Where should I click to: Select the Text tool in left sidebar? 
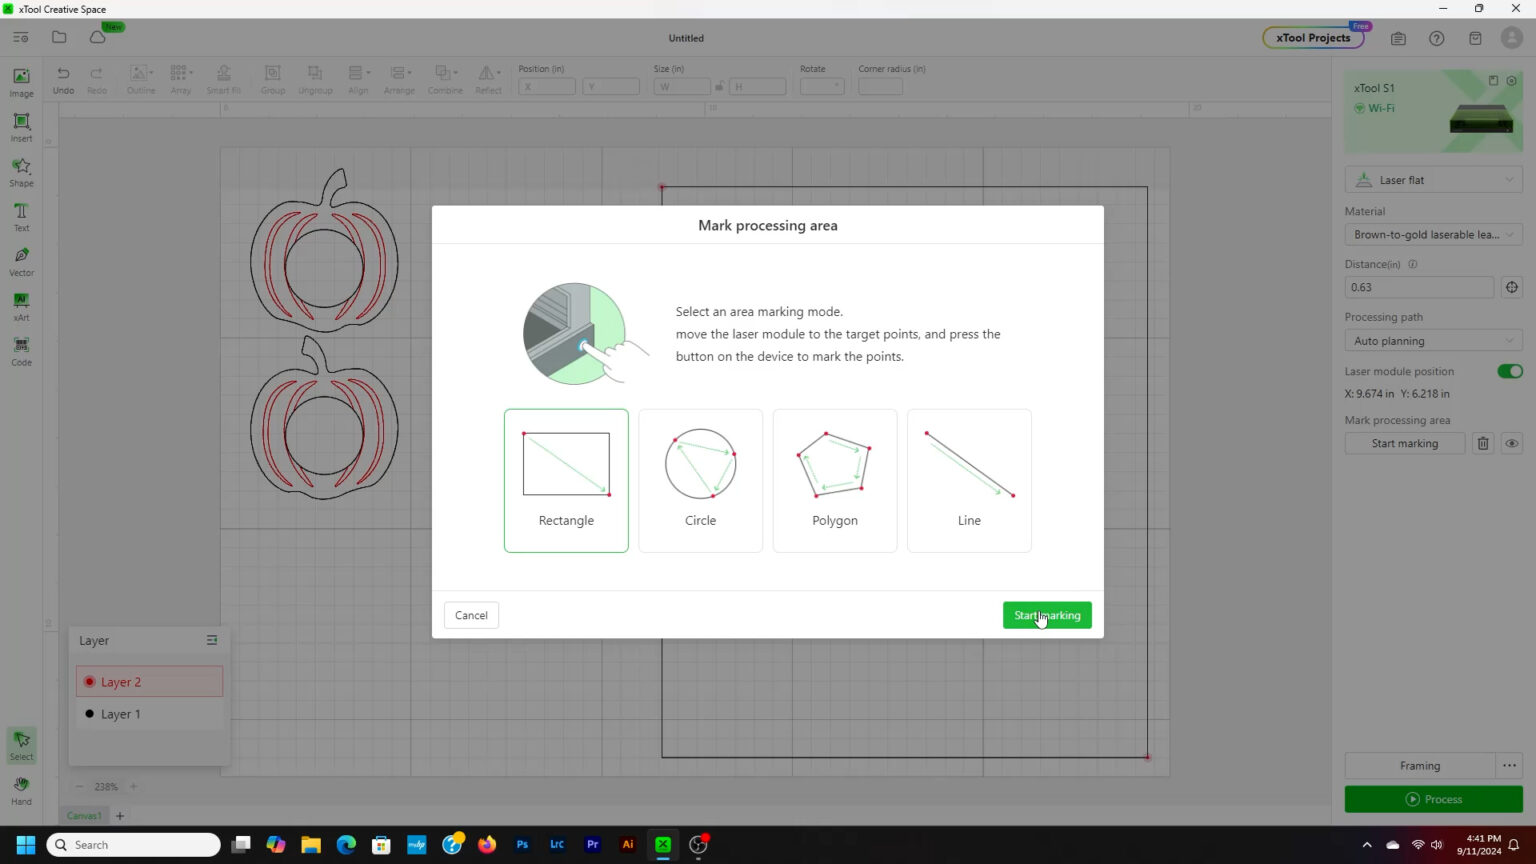21,215
